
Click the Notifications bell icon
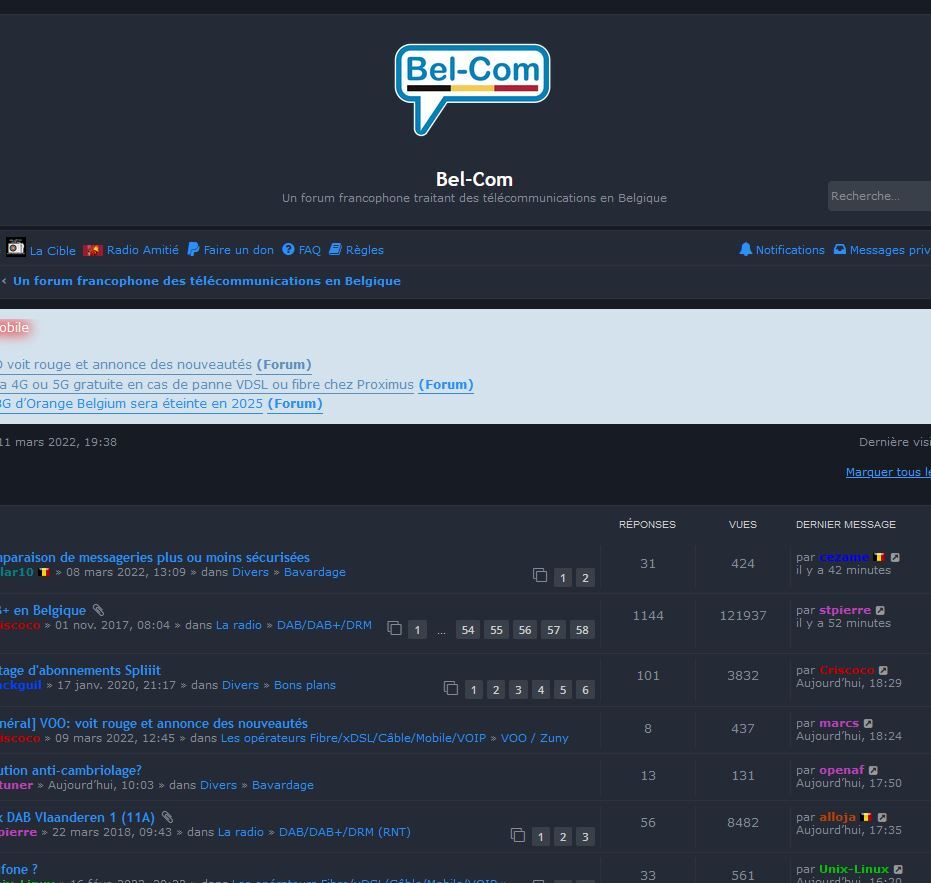(745, 249)
